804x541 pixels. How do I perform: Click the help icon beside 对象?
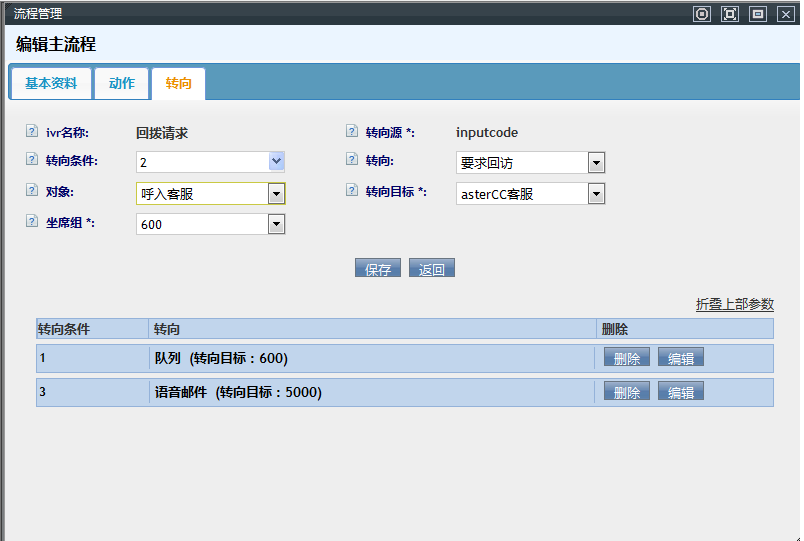pos(31,190)
